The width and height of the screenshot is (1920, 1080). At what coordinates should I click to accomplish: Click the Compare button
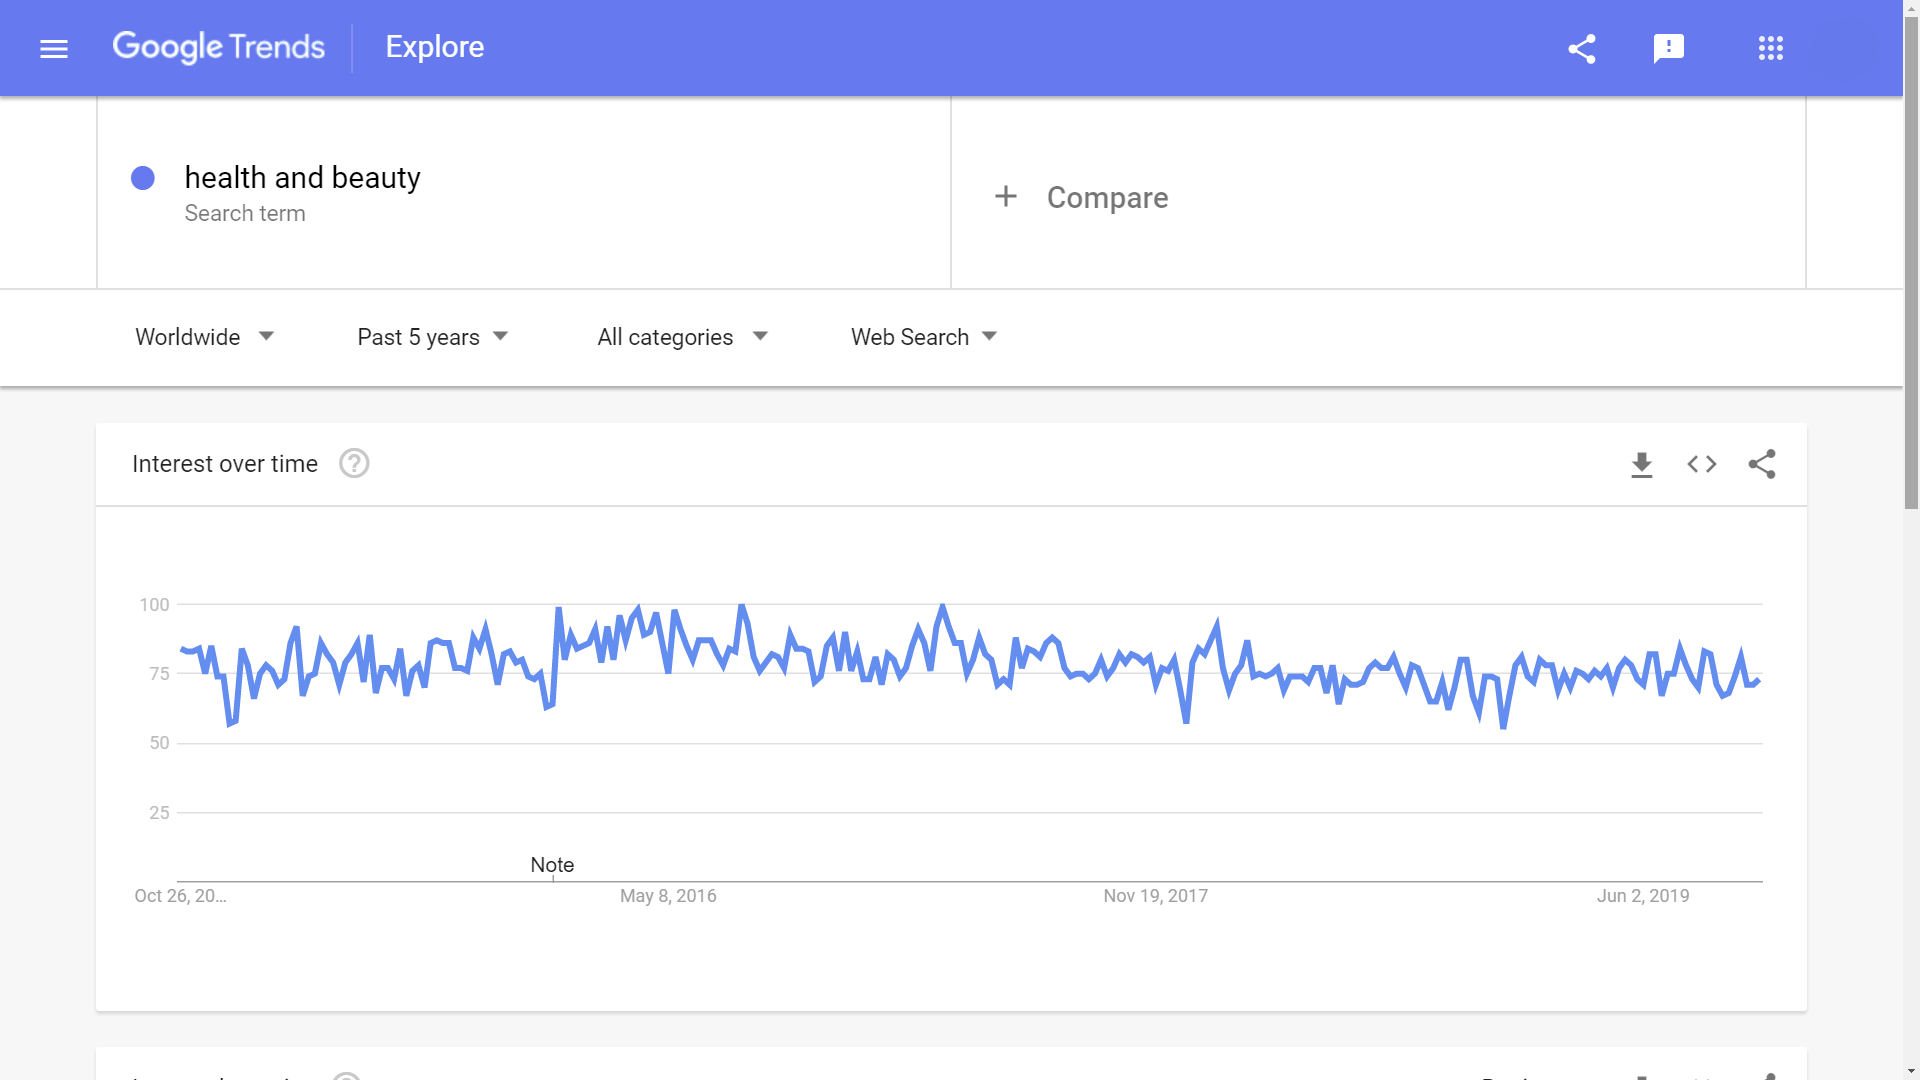1107,198
